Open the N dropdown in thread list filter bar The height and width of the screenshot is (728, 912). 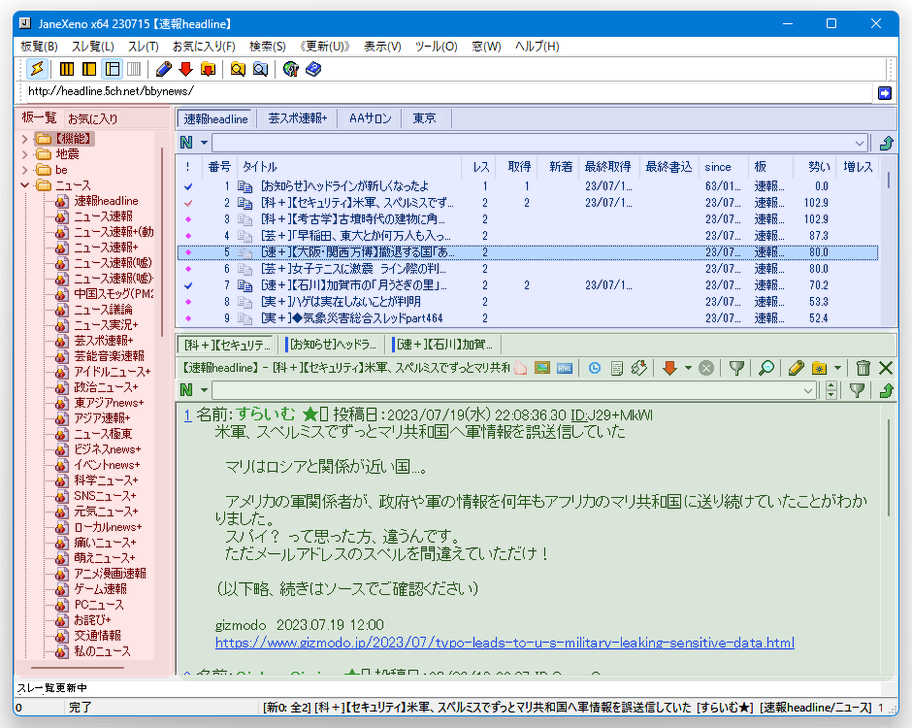tap(204, 142)
